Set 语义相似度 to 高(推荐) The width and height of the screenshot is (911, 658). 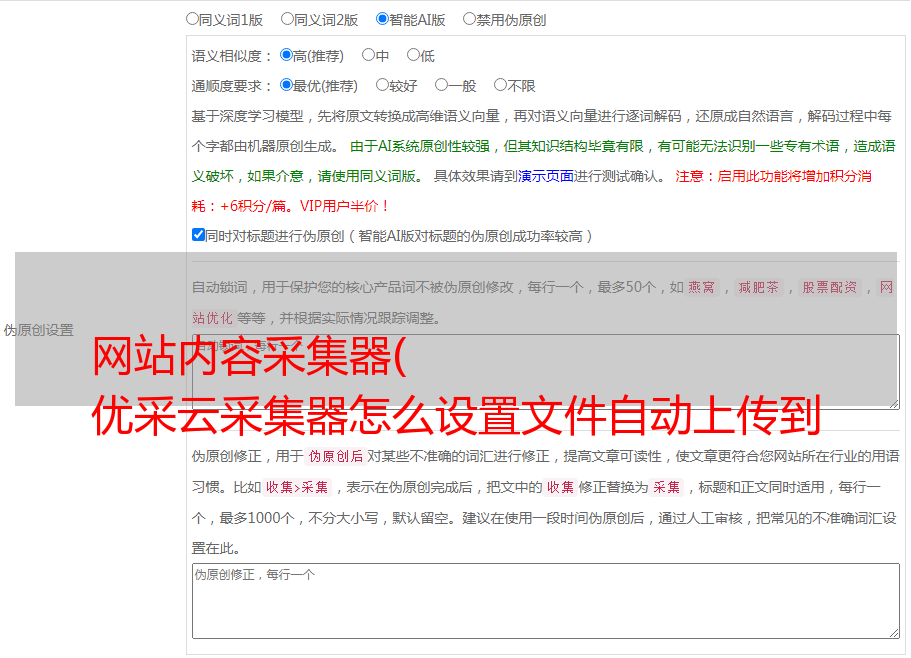286,55
